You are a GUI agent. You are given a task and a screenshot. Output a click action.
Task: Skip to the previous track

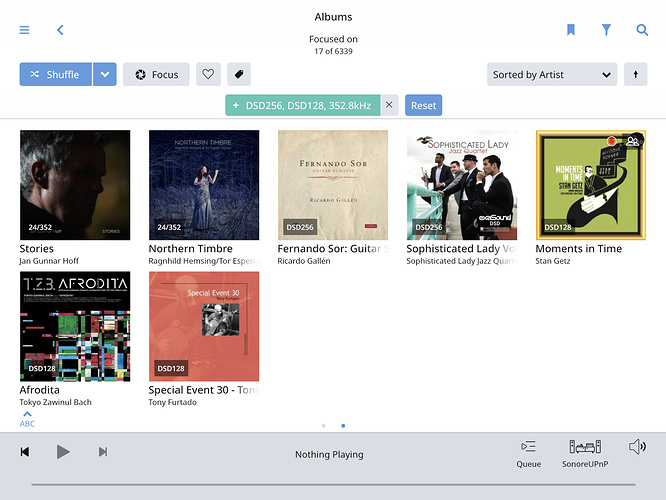(25, 452)
